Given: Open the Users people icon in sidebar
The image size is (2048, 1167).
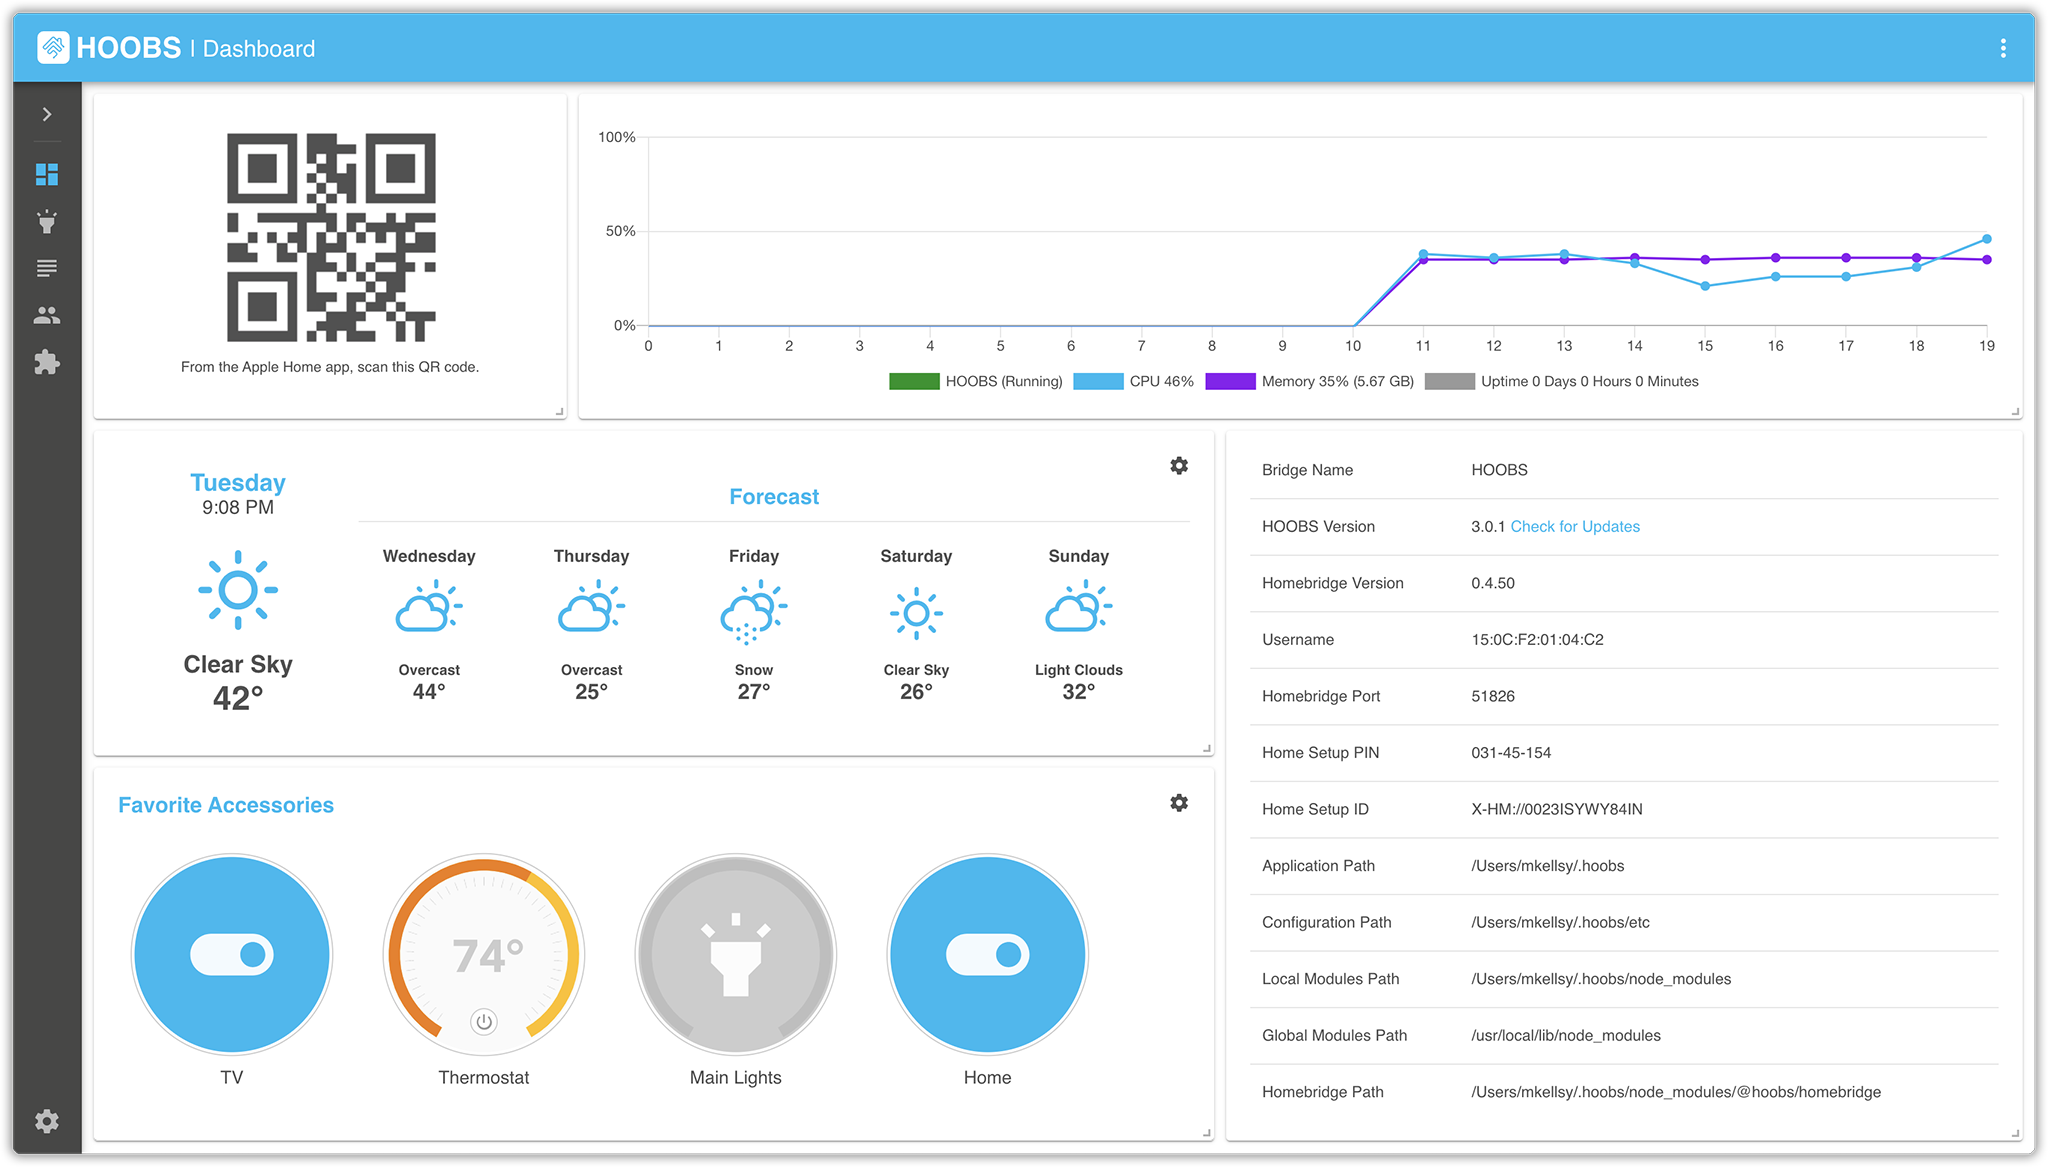Looking at the screenshot, I should (47, 315).
